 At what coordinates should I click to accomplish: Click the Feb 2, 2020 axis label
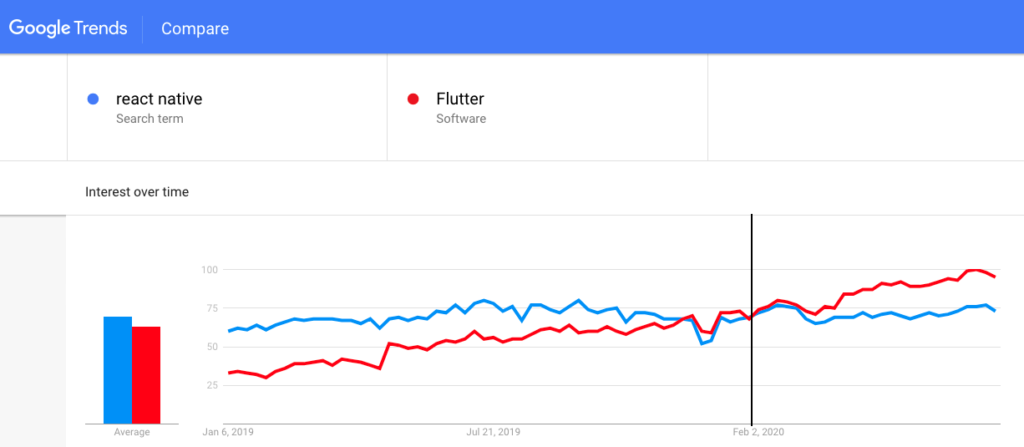point(758,433)
